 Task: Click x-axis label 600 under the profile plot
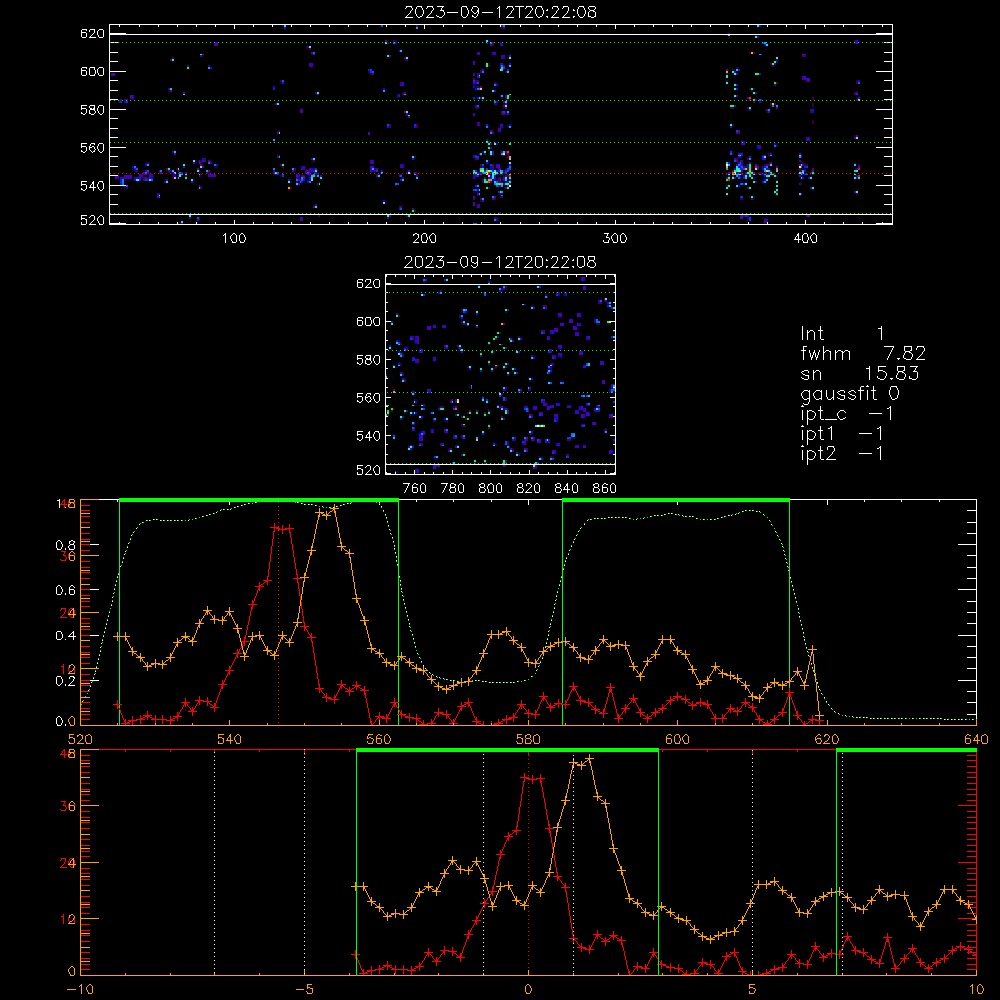(x=677, y=740)
